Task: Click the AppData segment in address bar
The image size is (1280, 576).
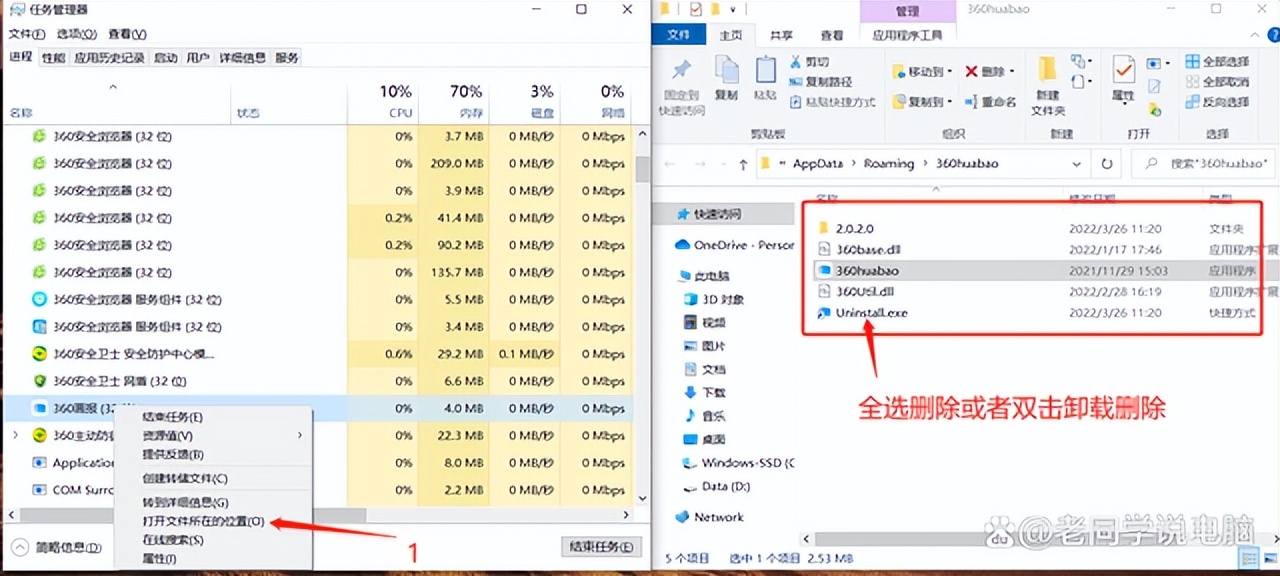Action: (817, 163)
